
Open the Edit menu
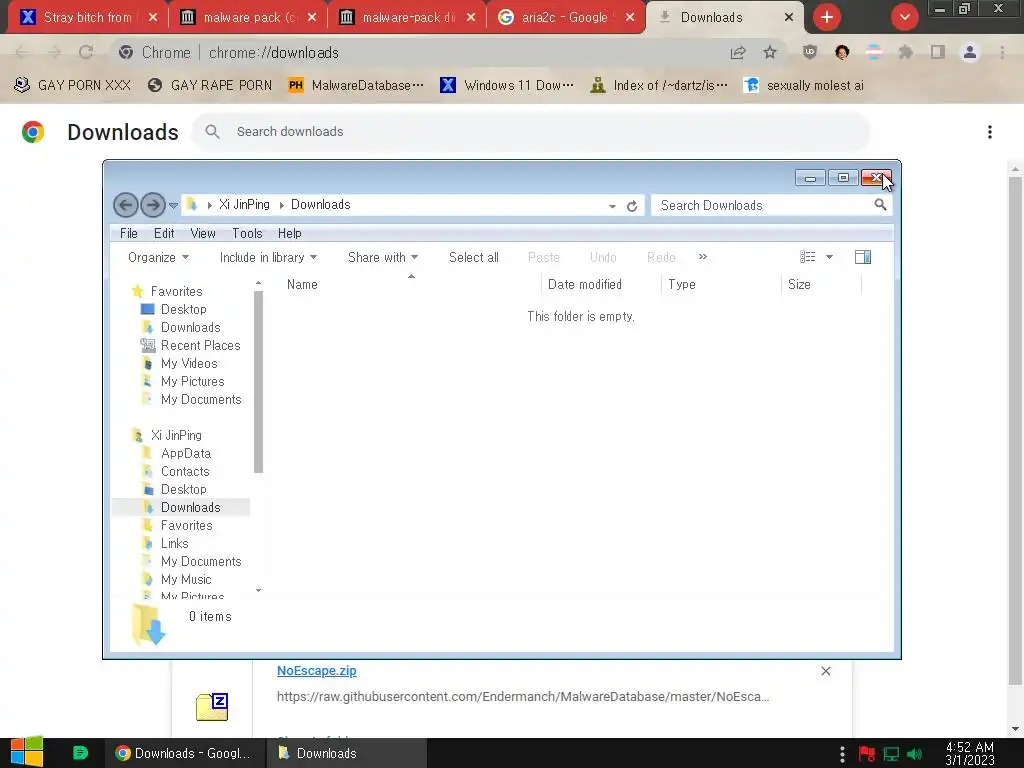164,233
